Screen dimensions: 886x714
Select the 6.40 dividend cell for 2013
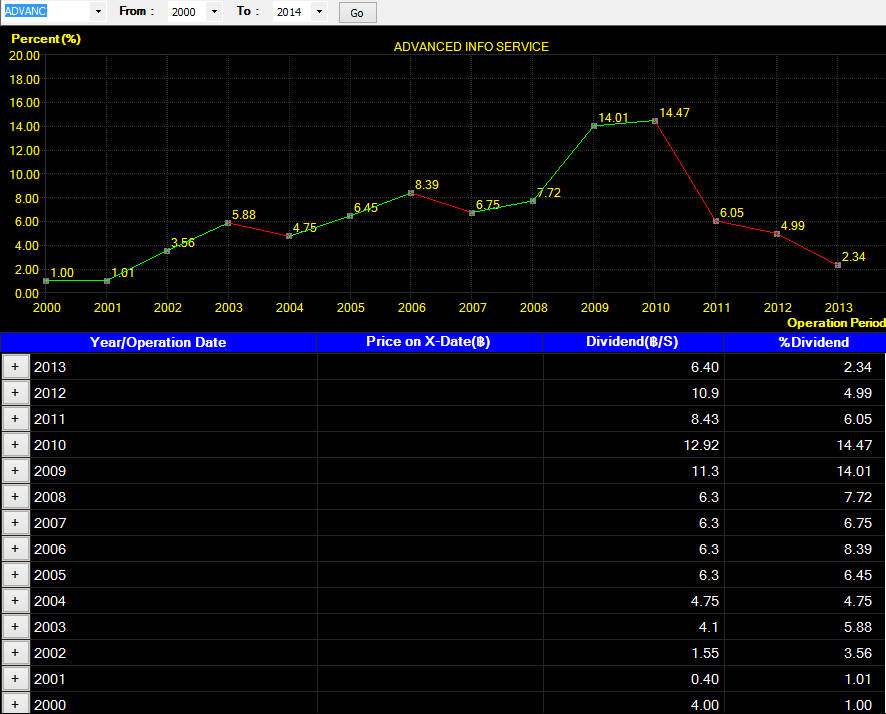(633, 367)
